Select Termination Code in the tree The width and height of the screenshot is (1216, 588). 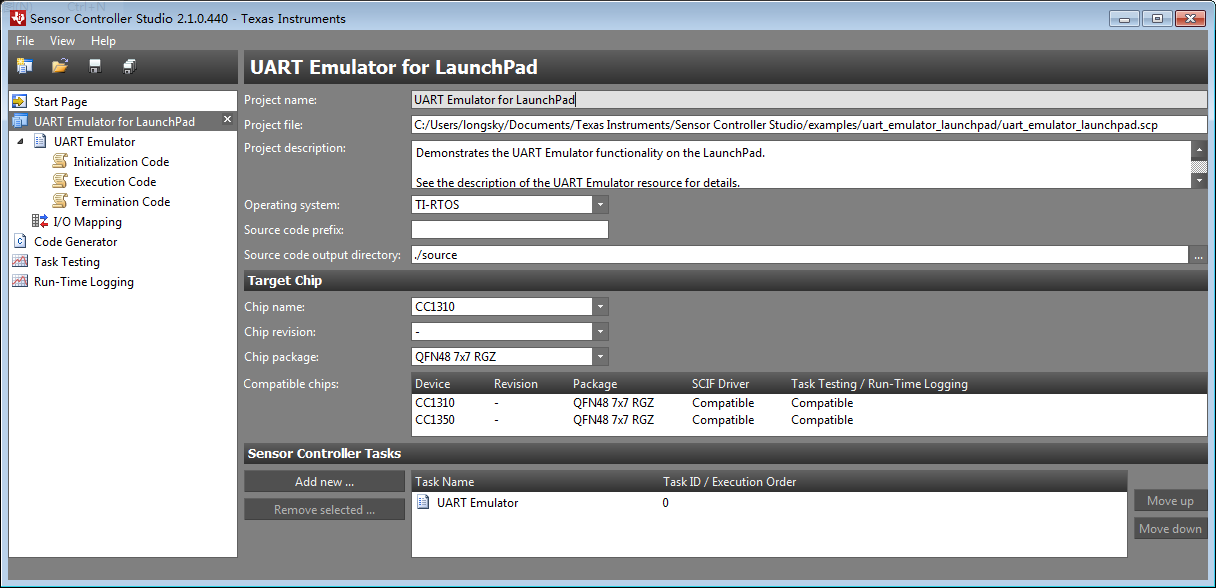122,202
